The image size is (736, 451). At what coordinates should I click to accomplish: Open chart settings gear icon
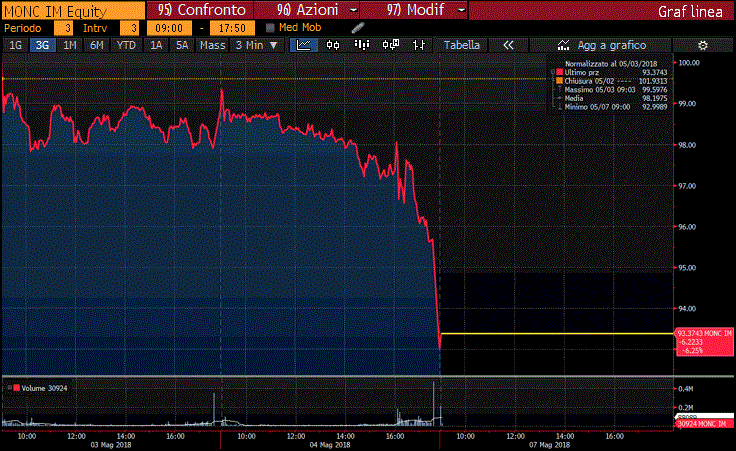coord(703,46)
